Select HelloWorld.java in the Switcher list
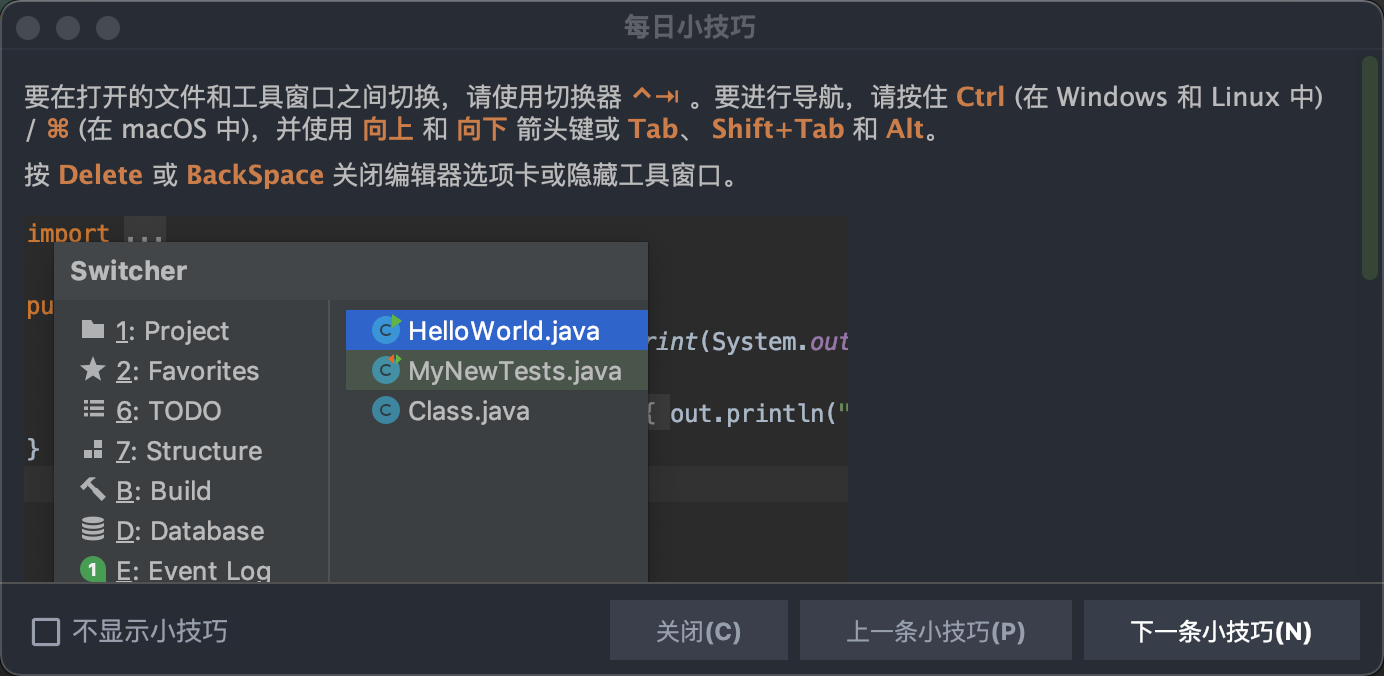The image size is (1384, 676). [503, 330]
